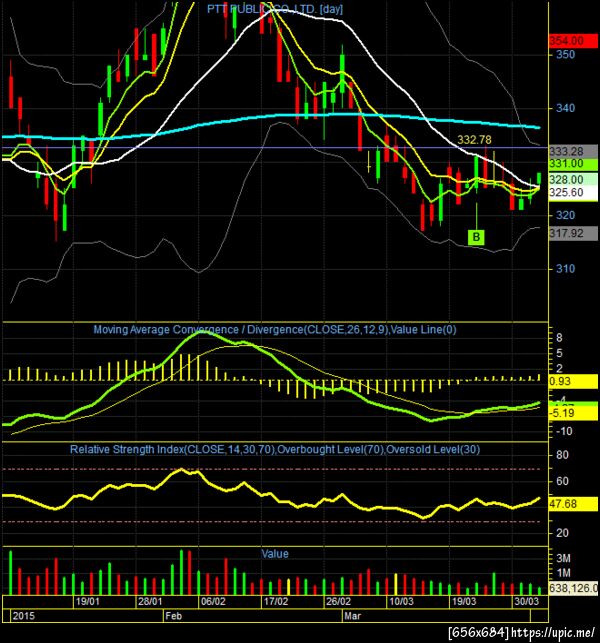The height and width of the screenshot is (643, 600).
Task: Click the chart title PTT PUBLIC CO.,LTD. [day]
Action: pyautogui.click(x=274, y=9)
